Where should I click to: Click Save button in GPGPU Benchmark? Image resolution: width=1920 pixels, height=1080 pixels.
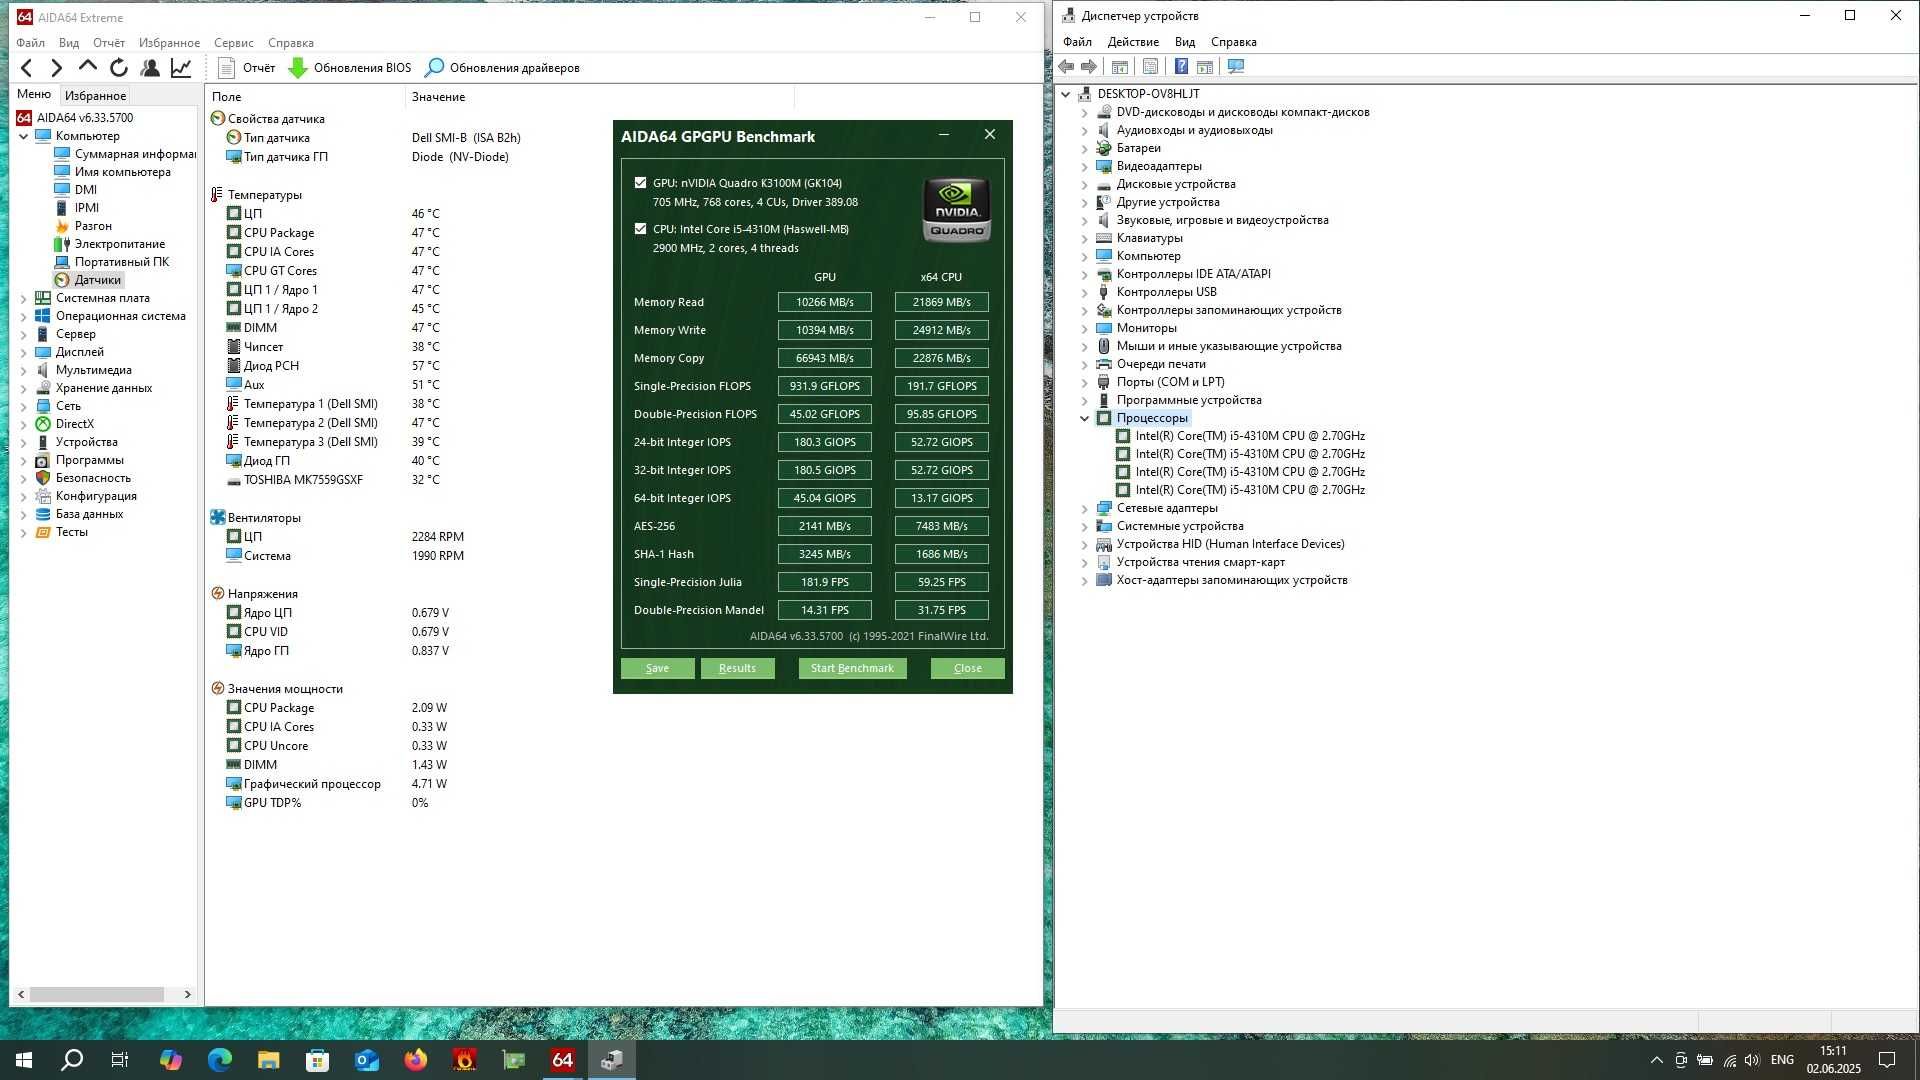[x=657, y=668]
